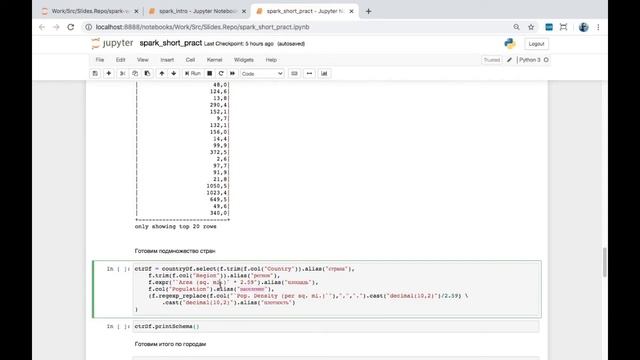Open the Insert menu
This screenshot has width=640, height=360.
point(167,60)
